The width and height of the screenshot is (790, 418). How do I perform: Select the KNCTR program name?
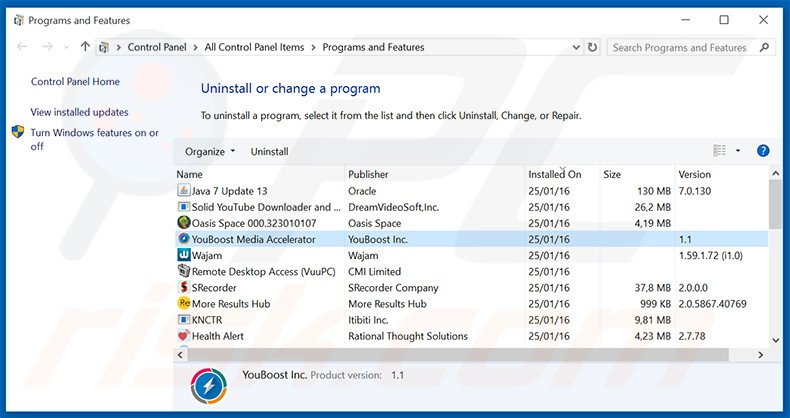[207, 320]
